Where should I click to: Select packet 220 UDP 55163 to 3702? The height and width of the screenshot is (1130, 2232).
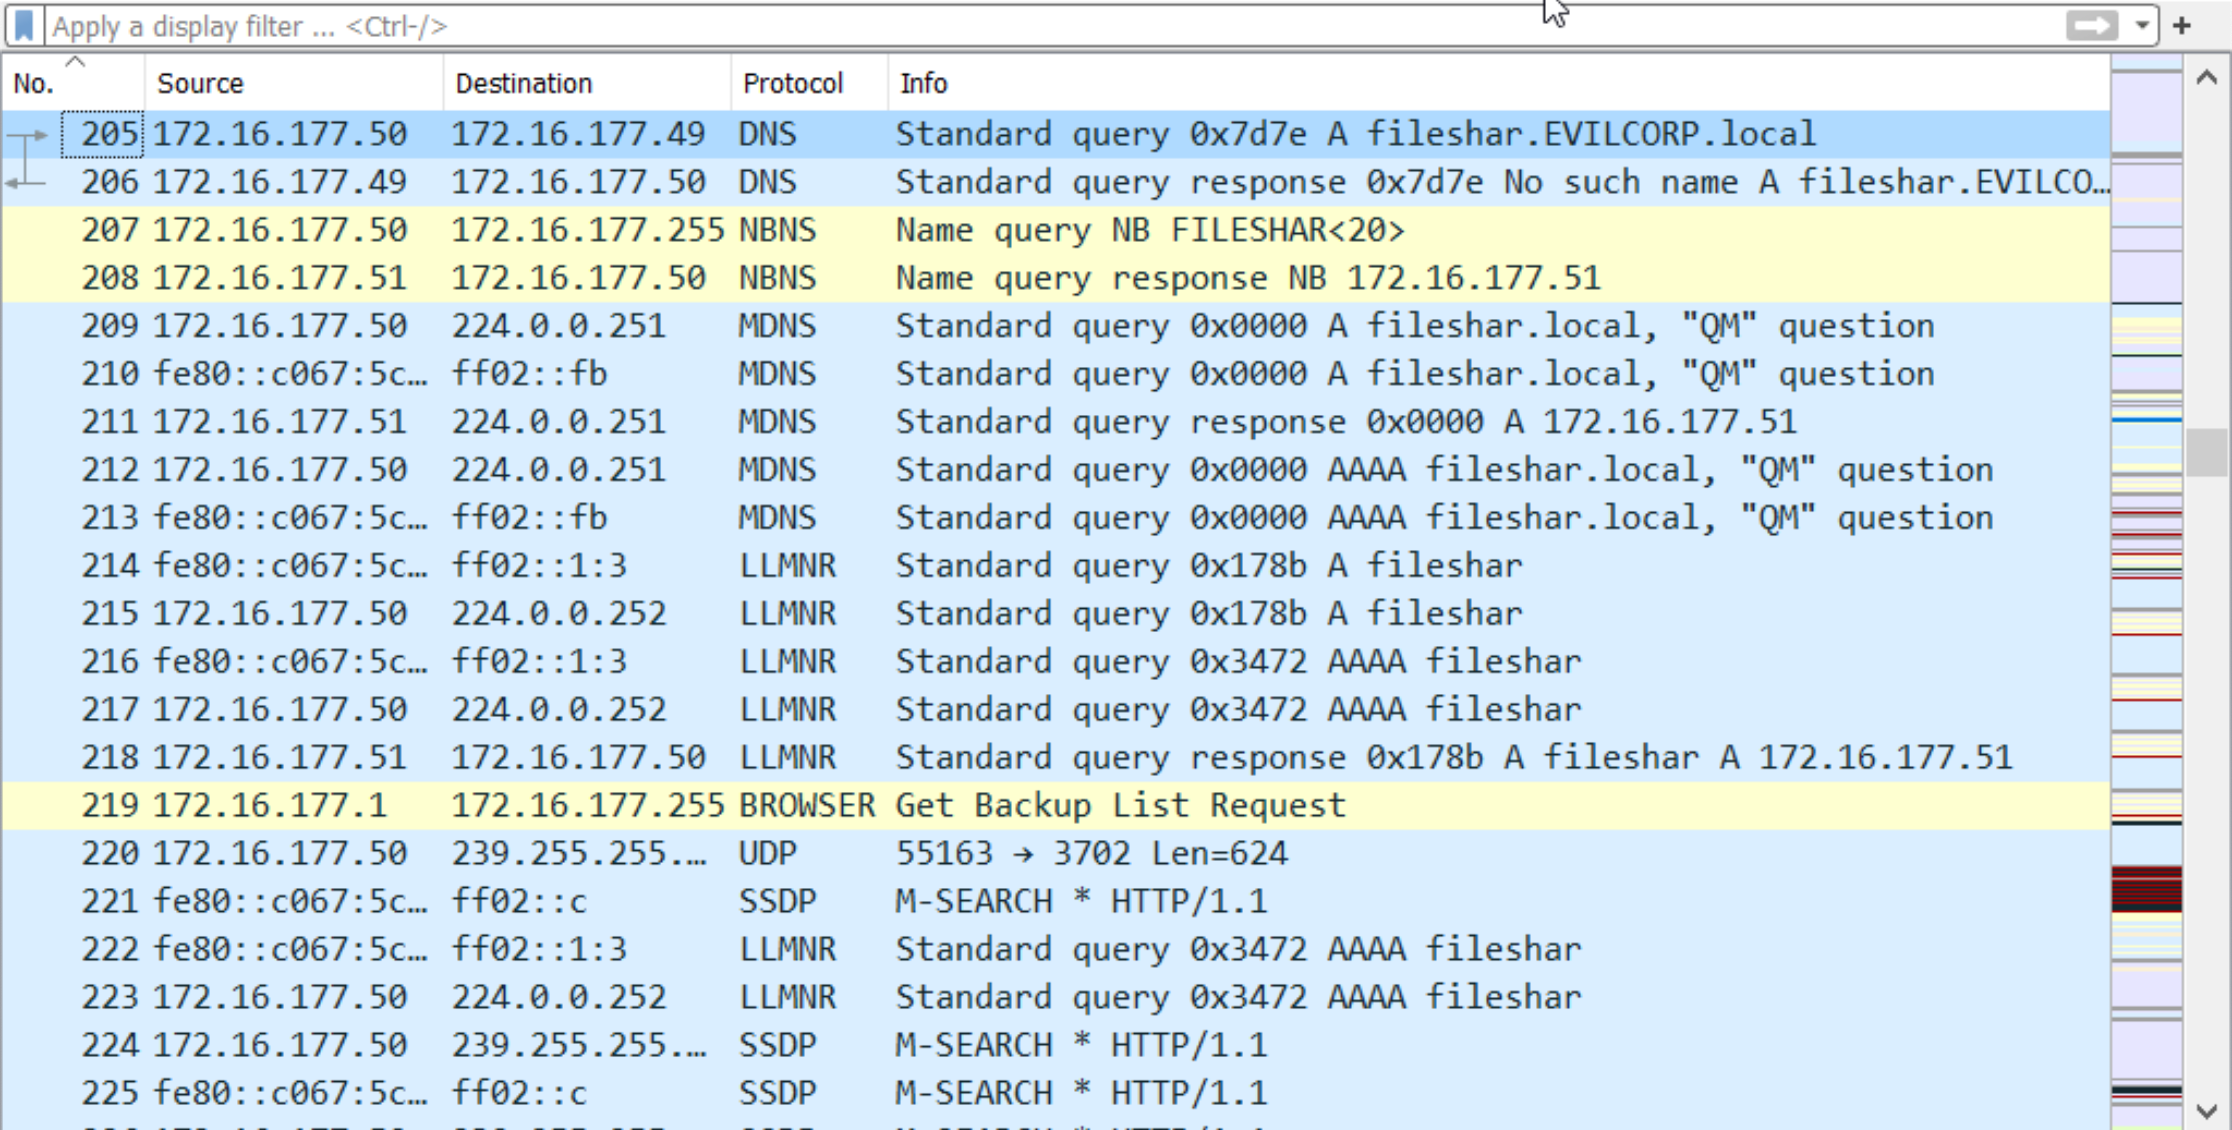pyautogui.click(x=1056, y=854)
